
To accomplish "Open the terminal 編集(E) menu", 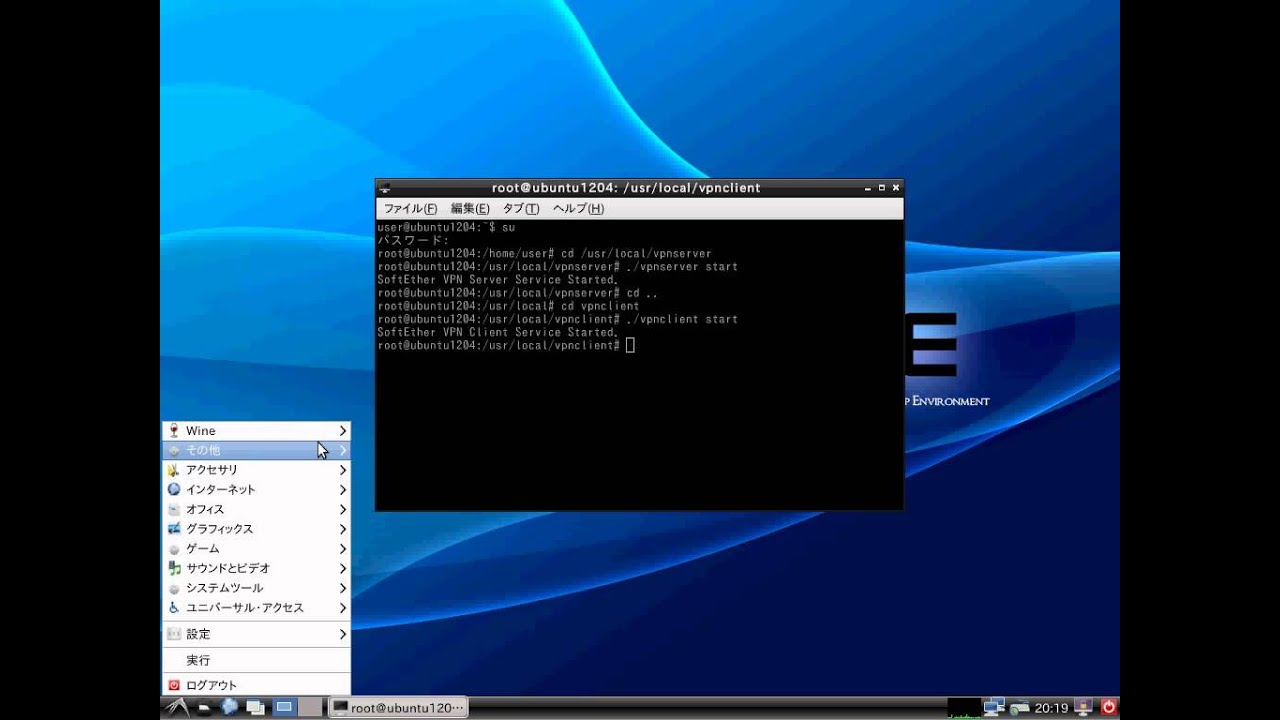I will (470, 209).
